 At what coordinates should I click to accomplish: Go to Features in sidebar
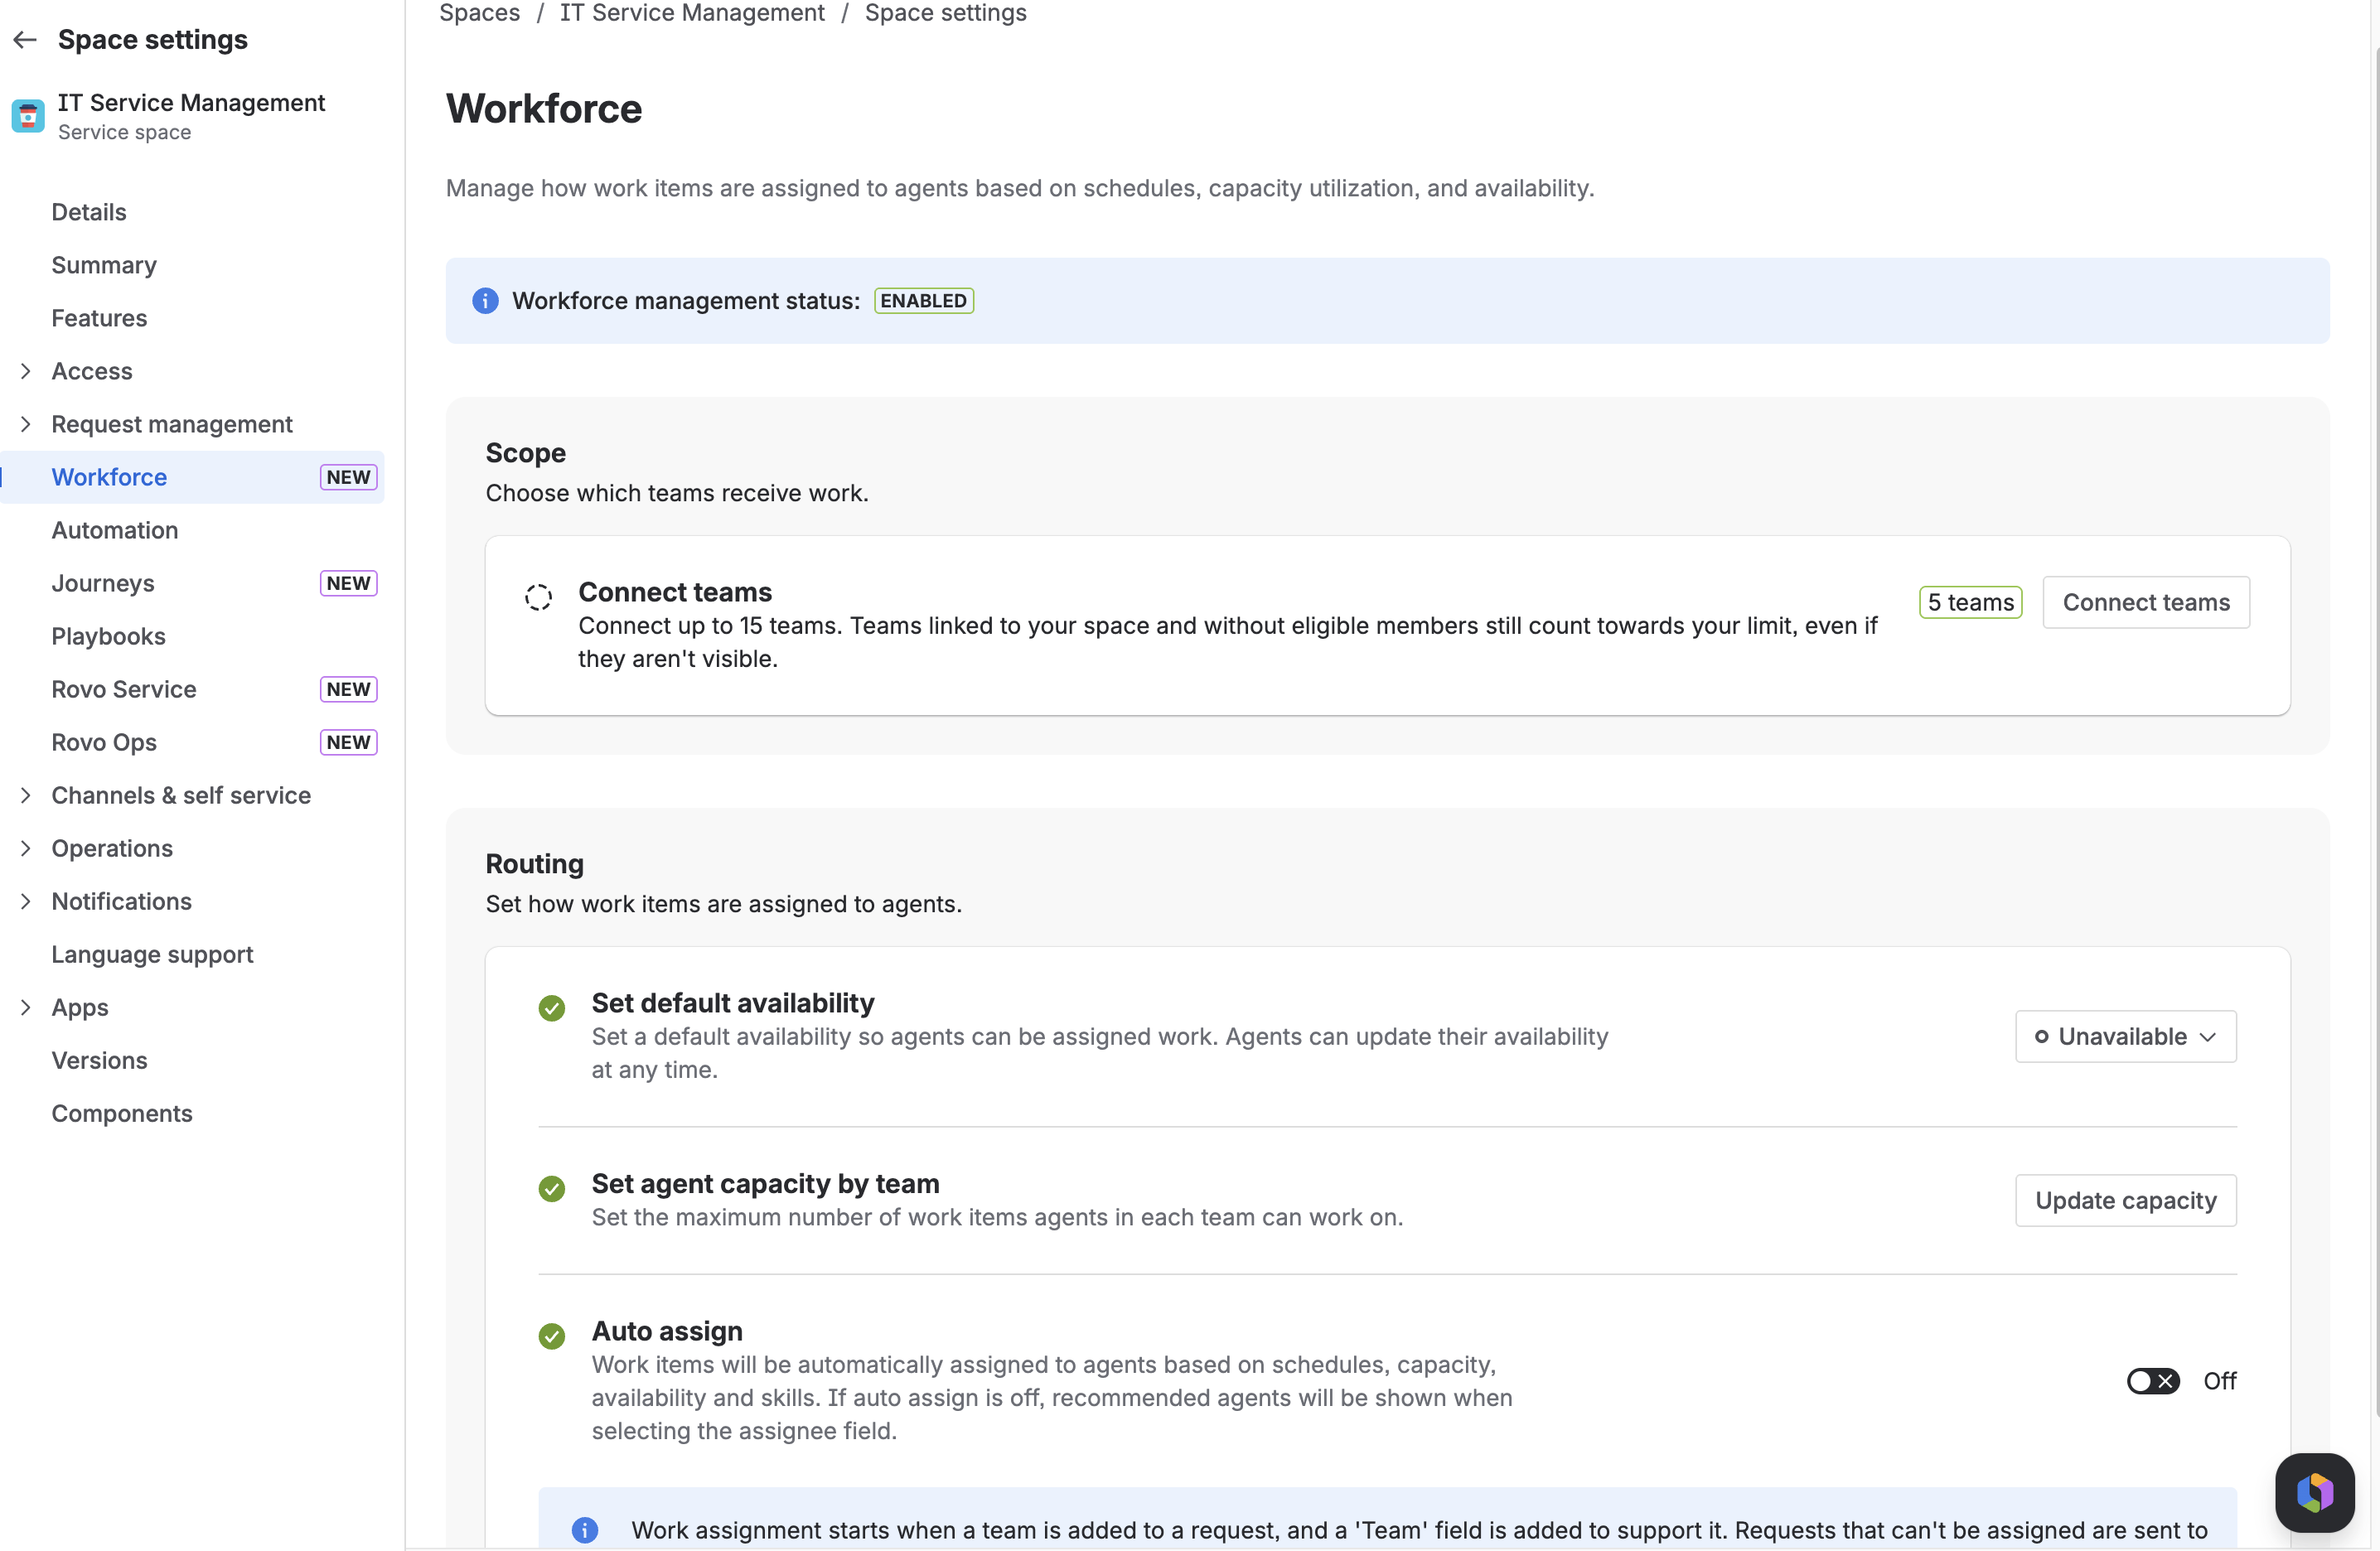(x=192, y=318)
